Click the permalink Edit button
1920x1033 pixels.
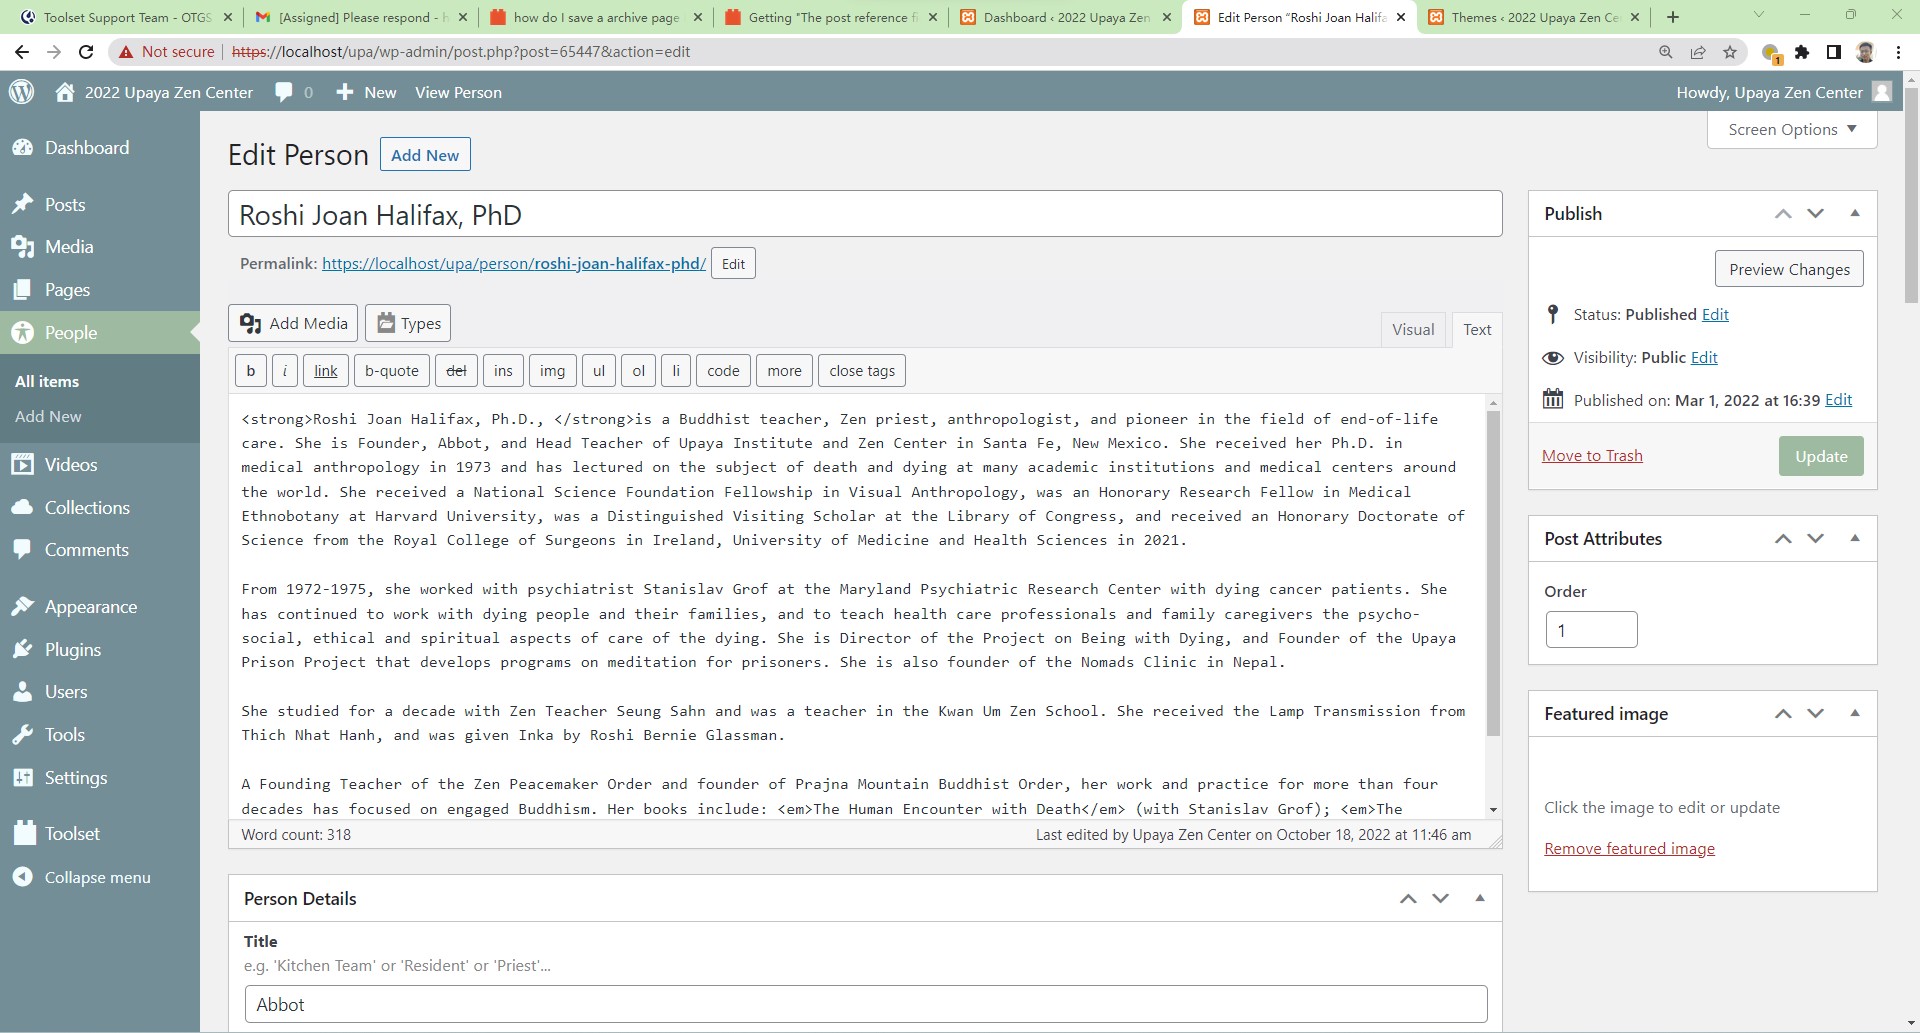click(733, 264)
